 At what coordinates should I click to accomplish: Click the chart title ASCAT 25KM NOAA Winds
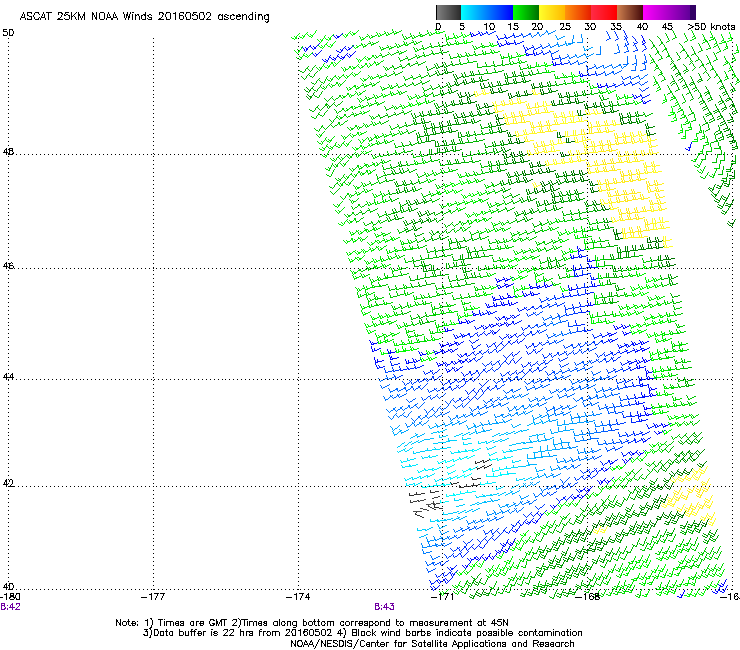144,17
